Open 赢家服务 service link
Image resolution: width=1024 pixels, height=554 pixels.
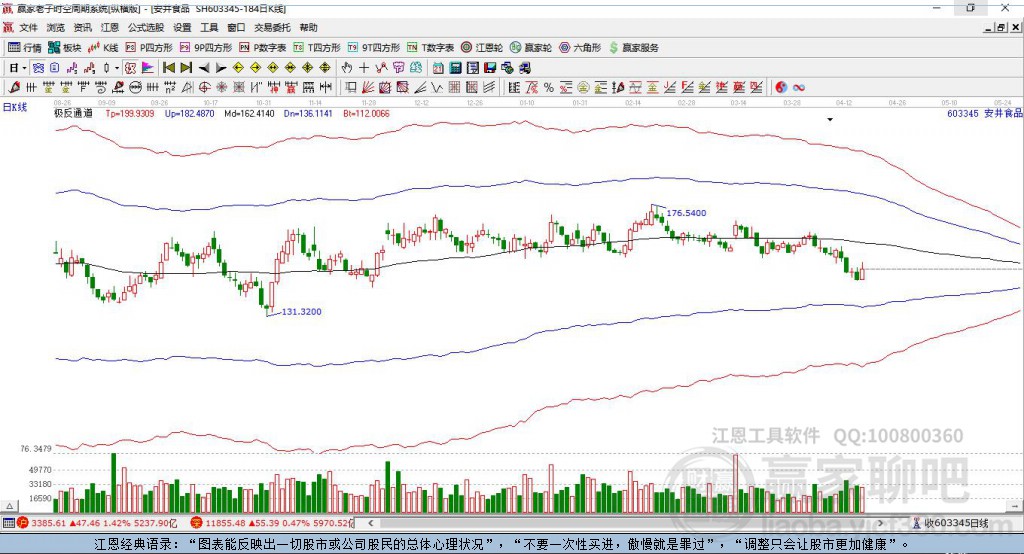coord(633,48)
